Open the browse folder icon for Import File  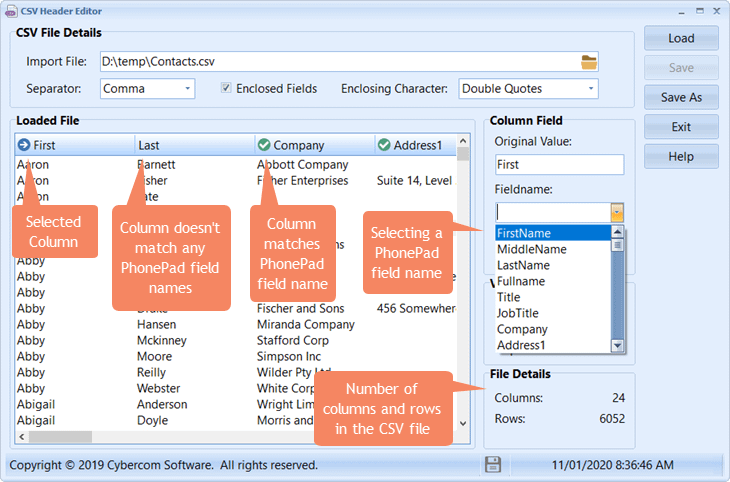(588, 62)
